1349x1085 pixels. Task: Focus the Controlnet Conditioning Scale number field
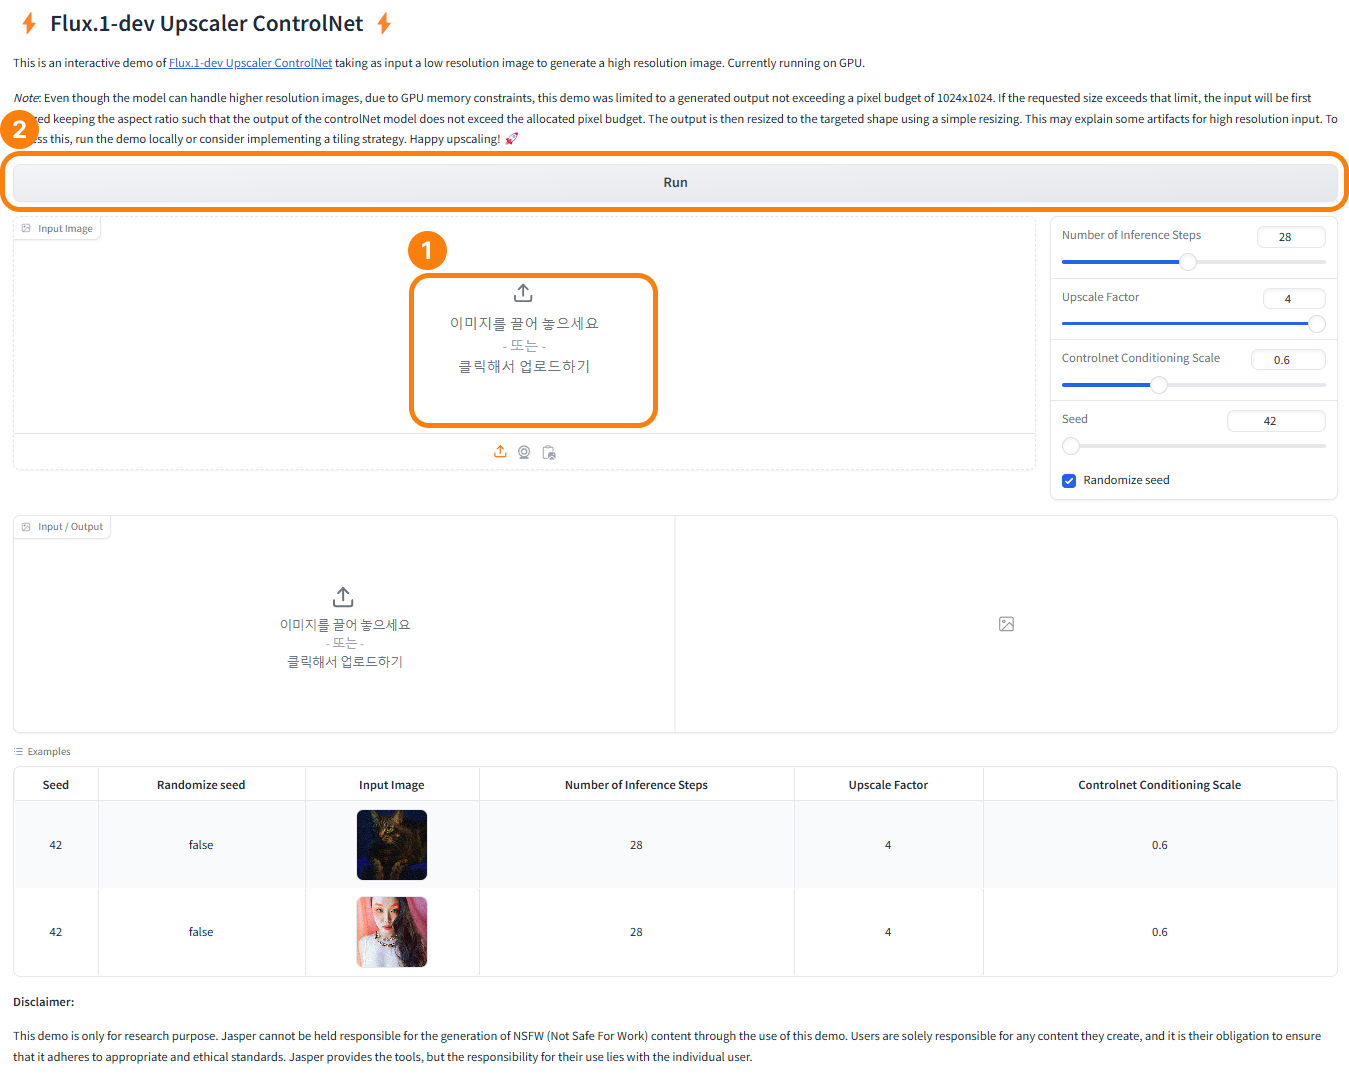point(1288,360)
